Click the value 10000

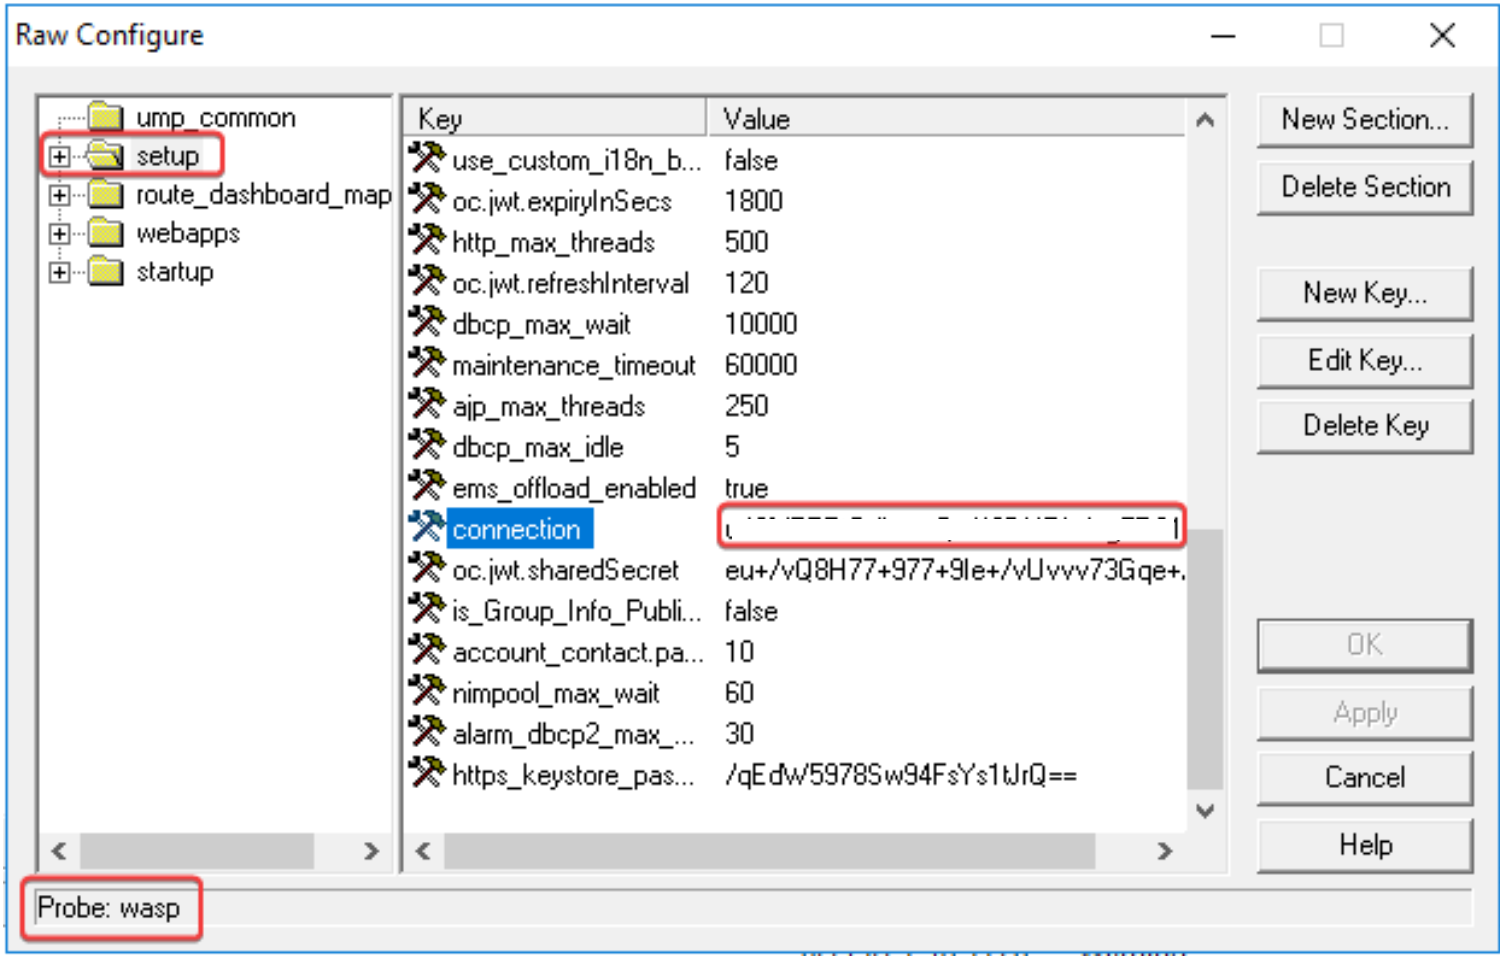click(x=761, y=324)
